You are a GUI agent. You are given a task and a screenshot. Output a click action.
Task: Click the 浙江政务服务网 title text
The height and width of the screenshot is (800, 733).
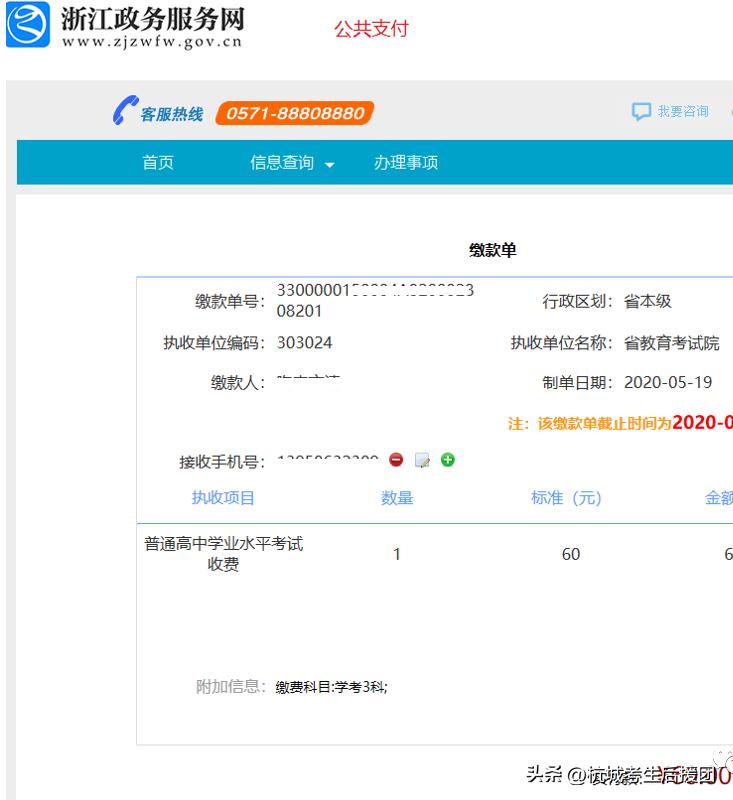pyautogui.click(x=153, y=19)
